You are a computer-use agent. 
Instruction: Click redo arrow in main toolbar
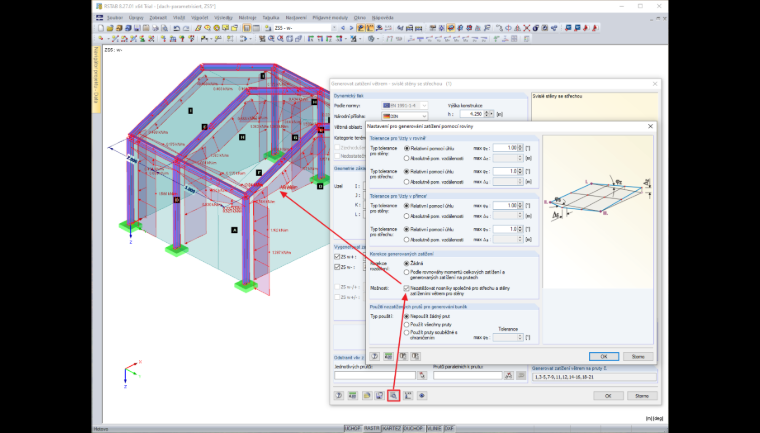pos(186,28)
